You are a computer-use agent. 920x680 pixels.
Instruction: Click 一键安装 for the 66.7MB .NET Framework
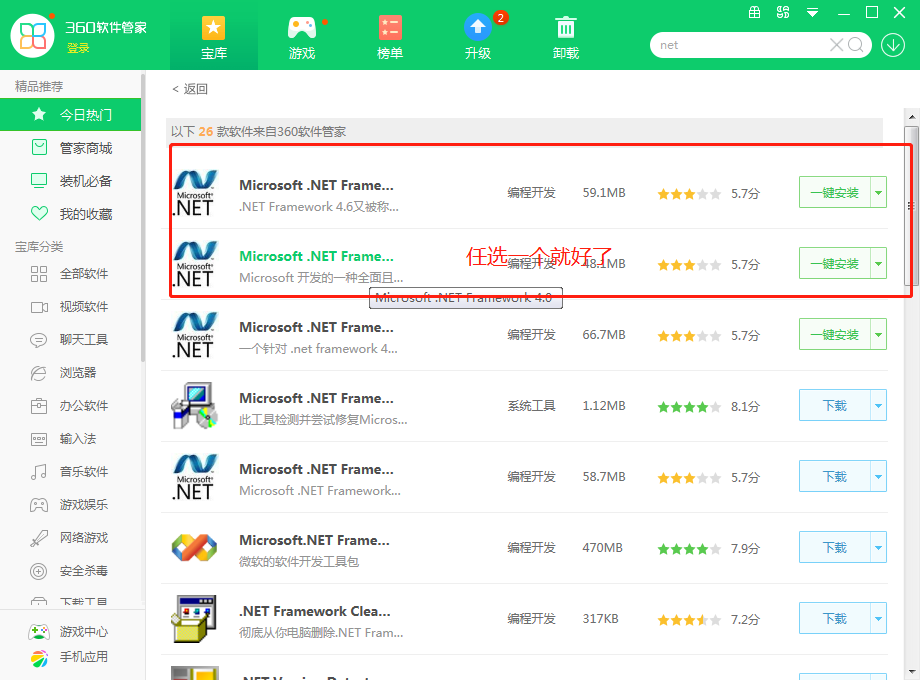click(834, 334)
